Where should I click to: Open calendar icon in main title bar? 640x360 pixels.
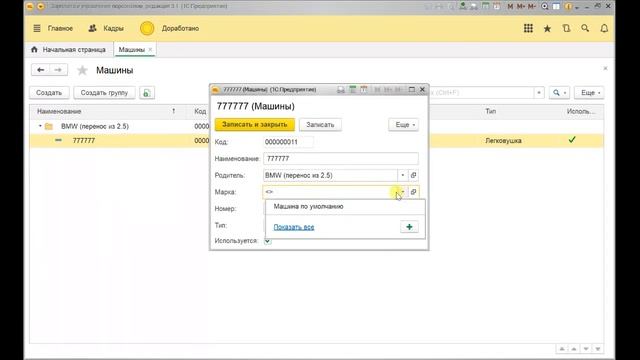point(497,6)
